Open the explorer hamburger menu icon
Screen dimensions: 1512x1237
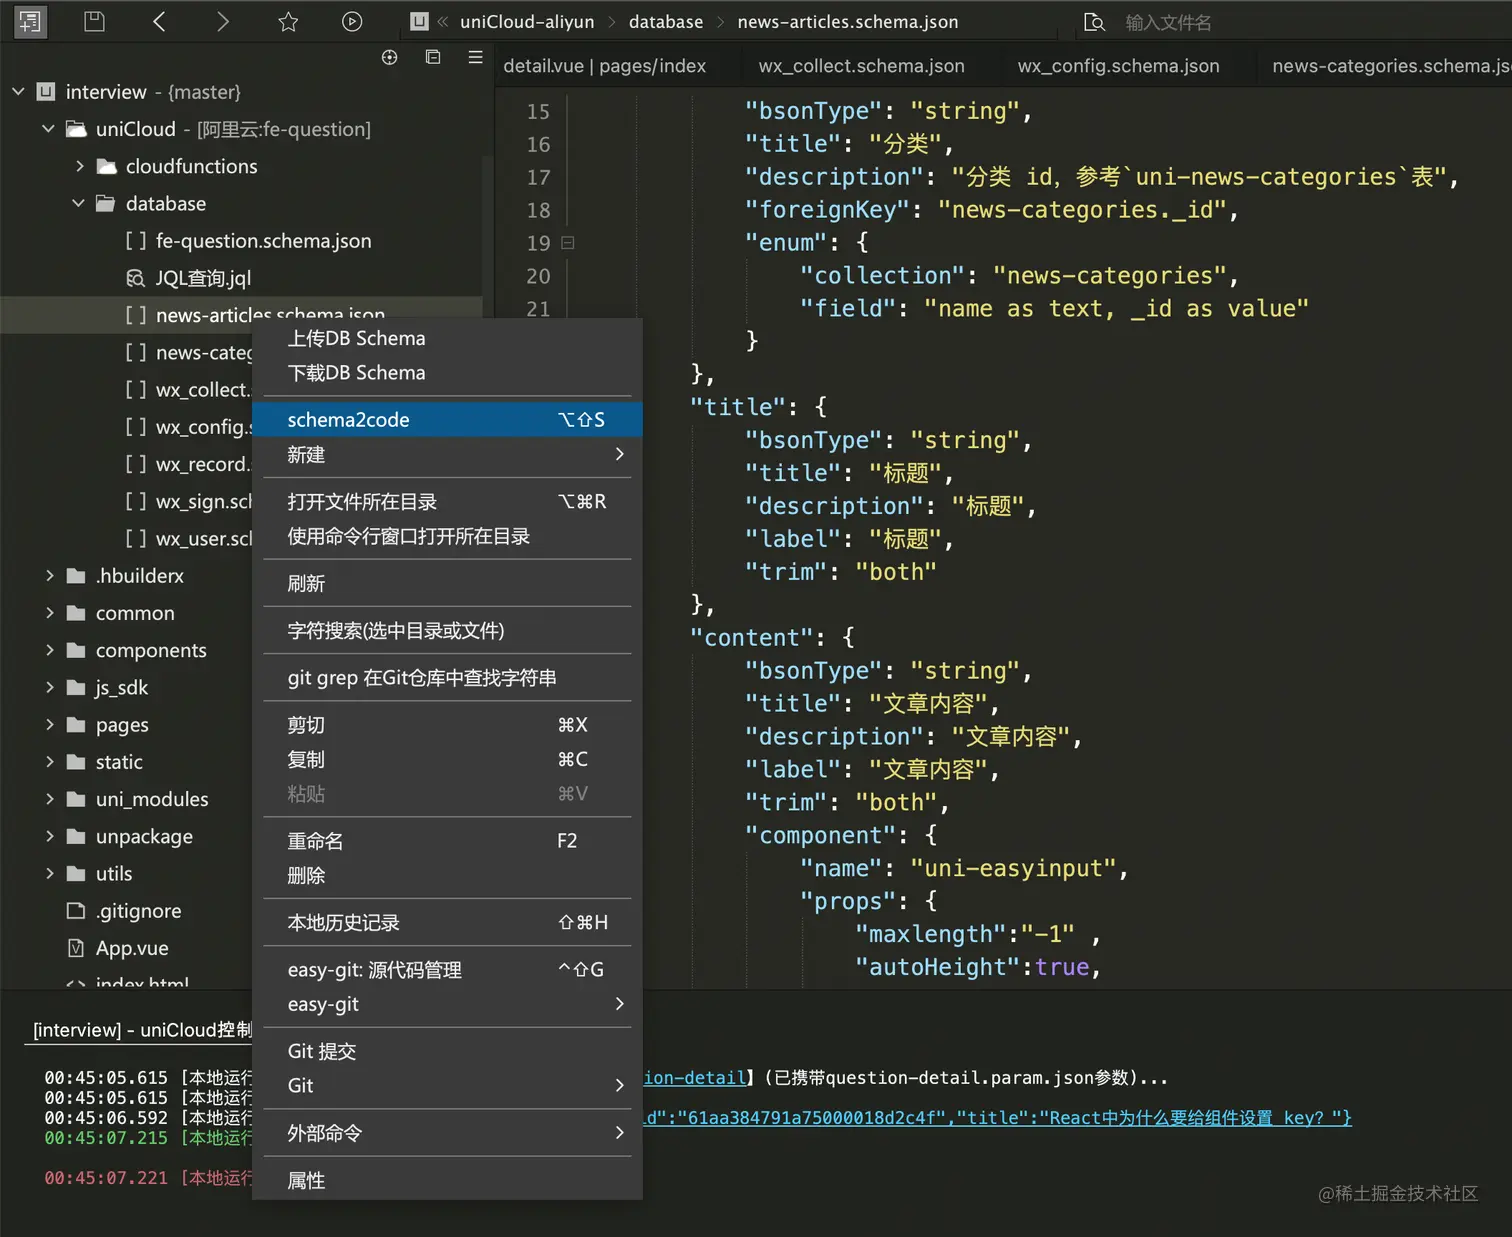pyautogui.click(x=475, y=57)
